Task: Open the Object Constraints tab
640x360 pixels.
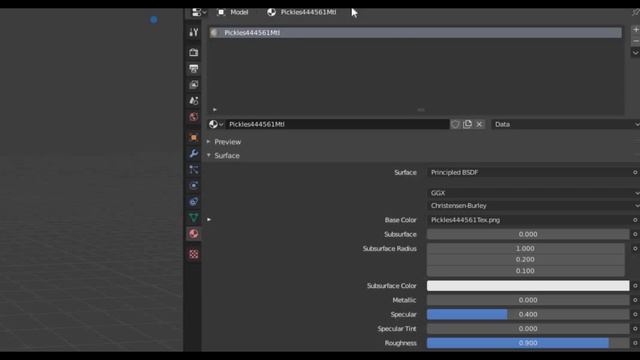Action: (193, 202)
